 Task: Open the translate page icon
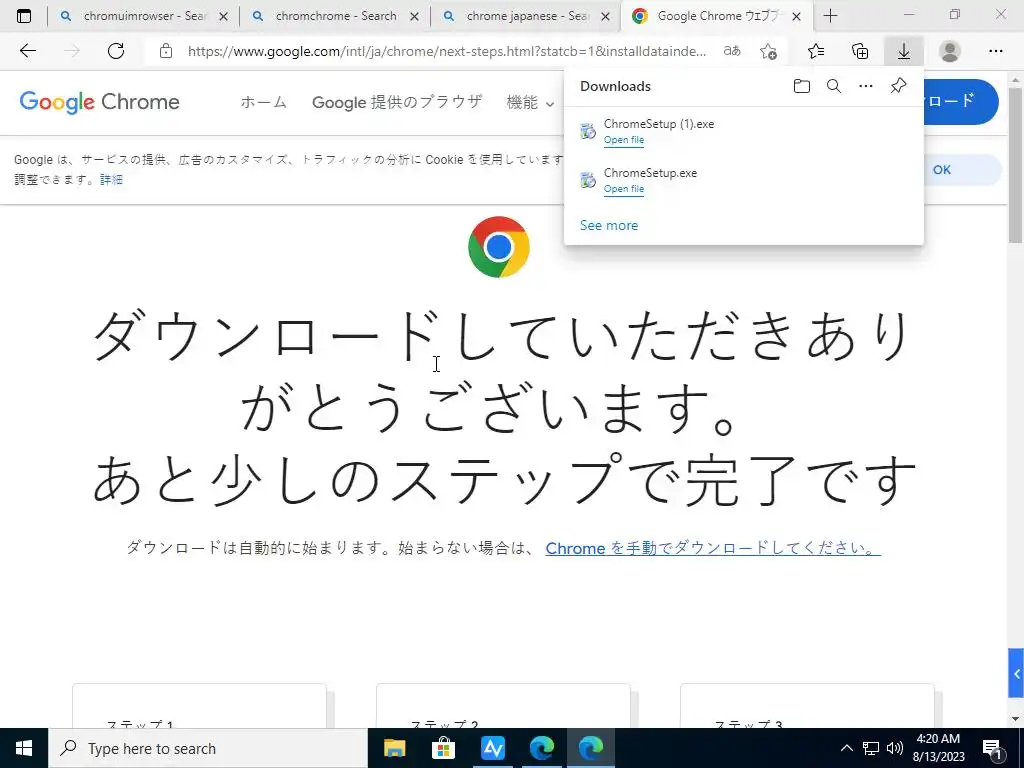point(732,51)
